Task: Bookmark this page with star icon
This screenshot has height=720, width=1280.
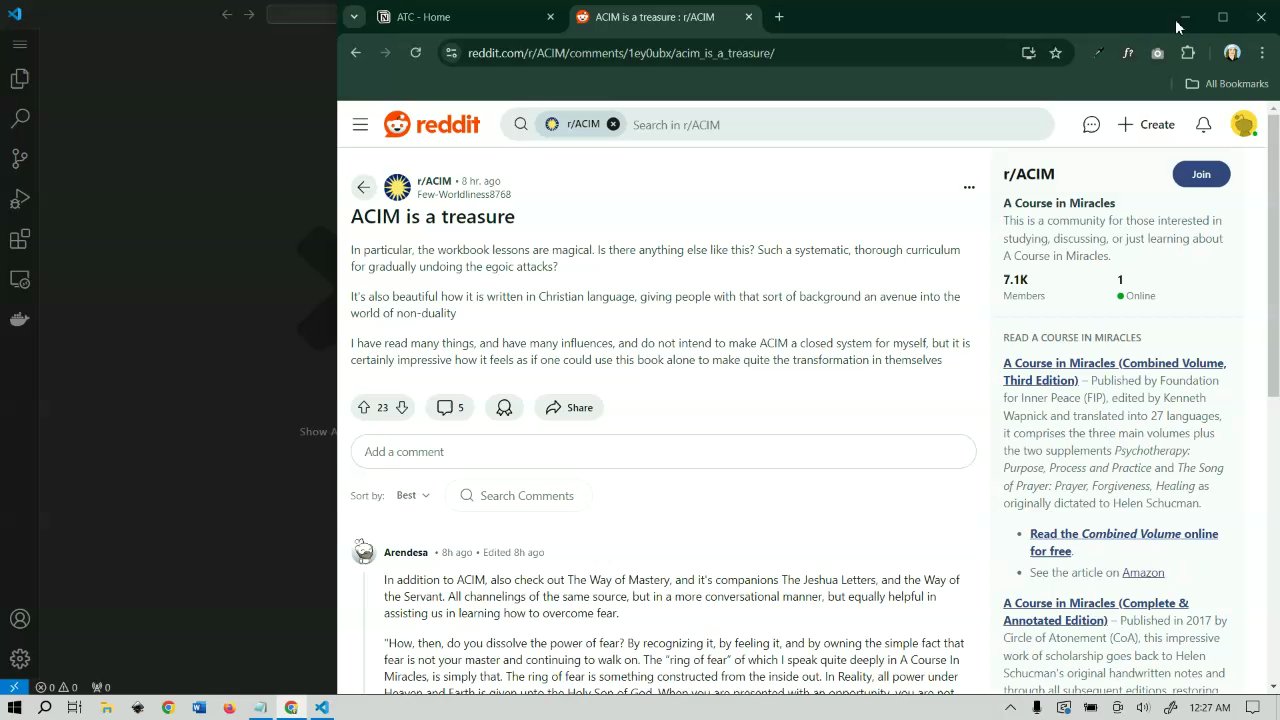Action: pos(1055,53)
